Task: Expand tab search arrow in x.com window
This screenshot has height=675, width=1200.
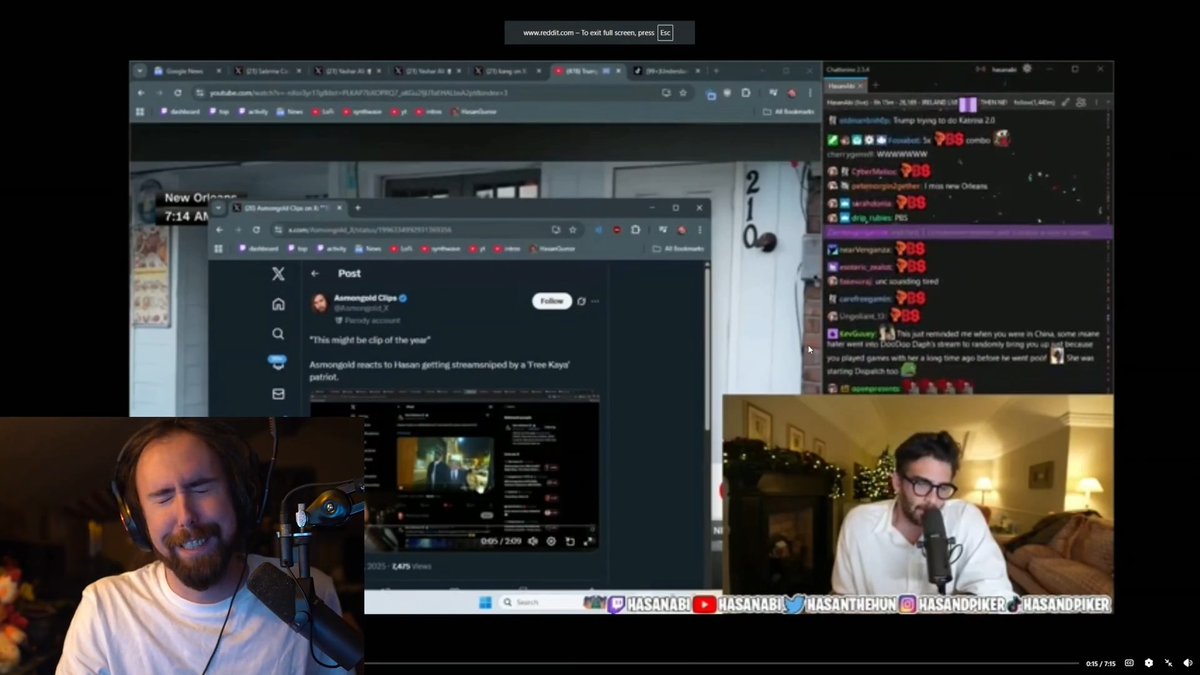Action: 220,208
